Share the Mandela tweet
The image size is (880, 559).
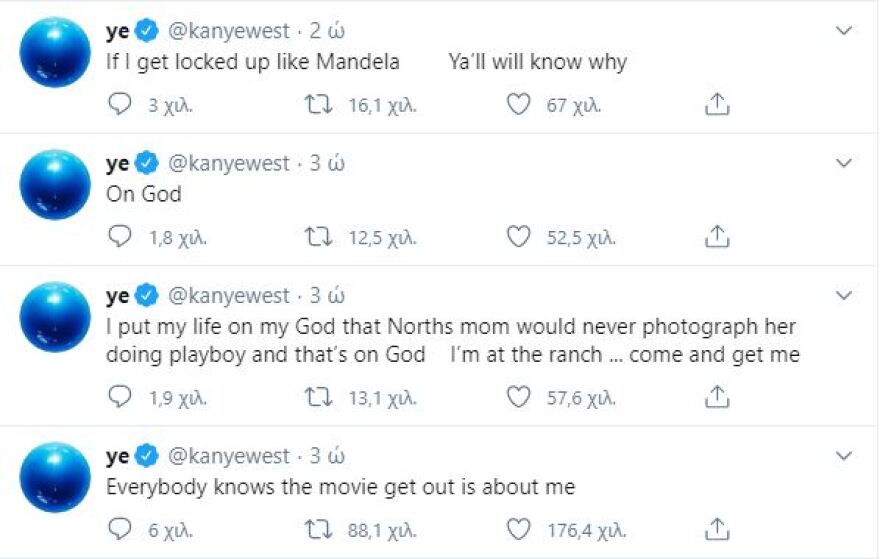tap(716, 104)
